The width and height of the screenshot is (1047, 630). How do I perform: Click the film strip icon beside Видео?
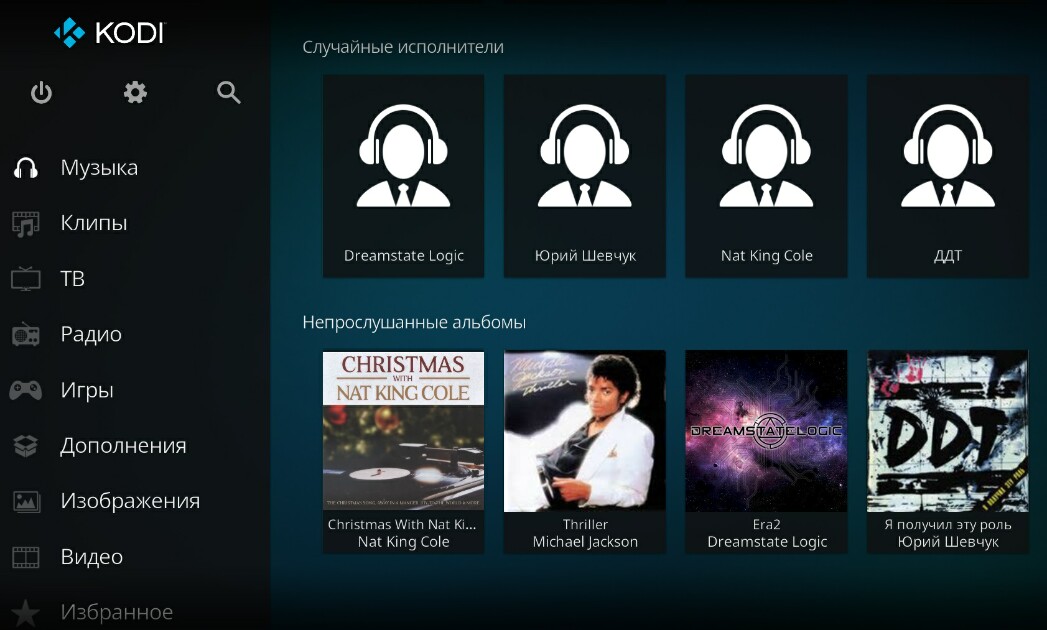coord(26,557)
